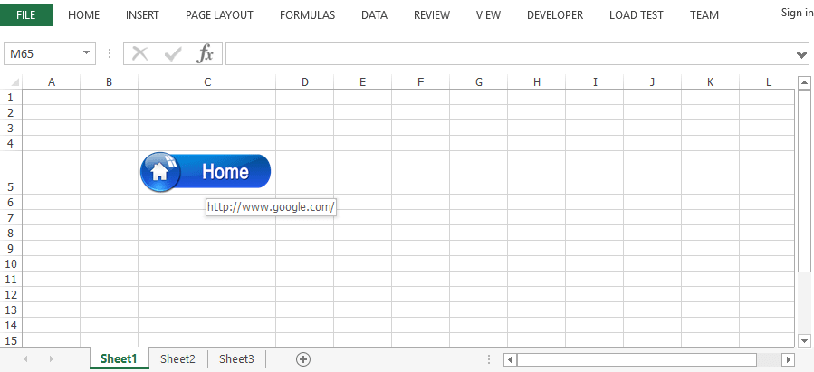Open the PAGE LAYOUT tab
Viewport: 814px width, 372px height.
220,15
